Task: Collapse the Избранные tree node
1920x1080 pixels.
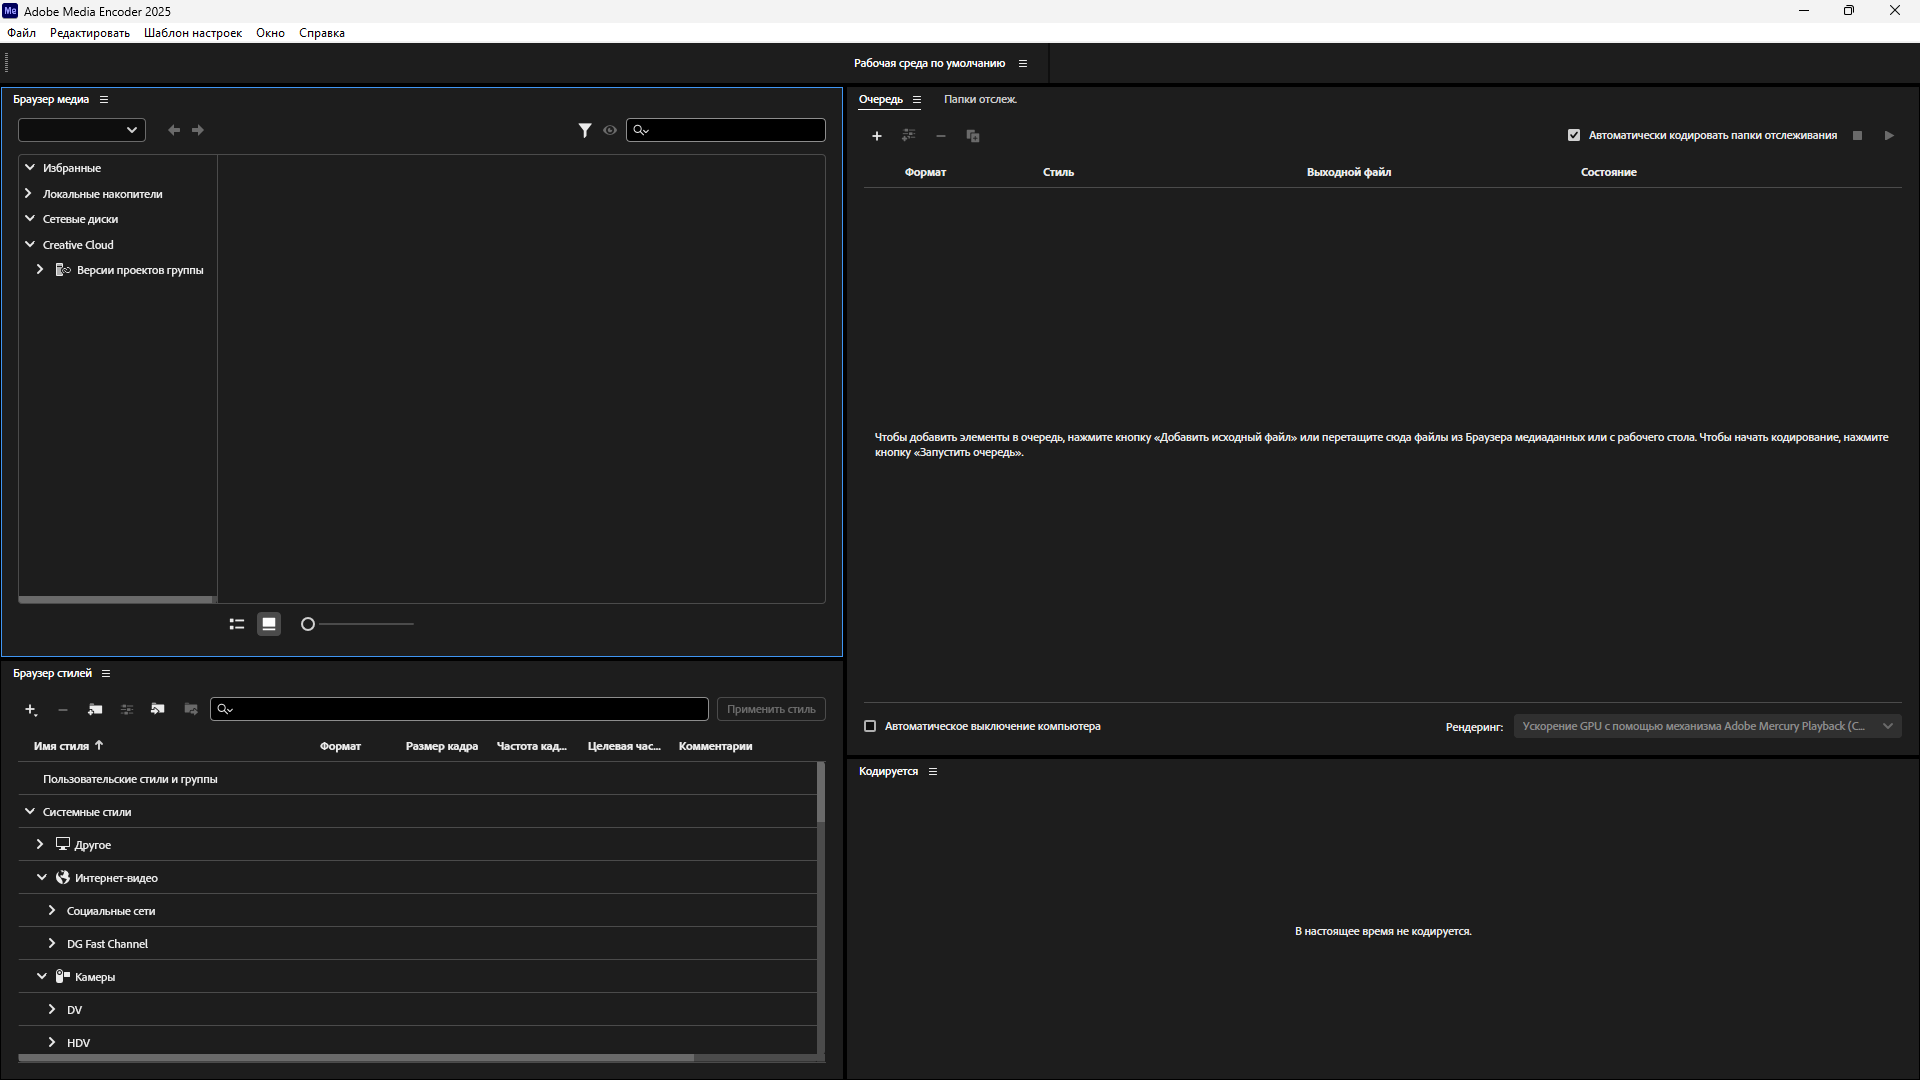Action: tap(30, 168)
